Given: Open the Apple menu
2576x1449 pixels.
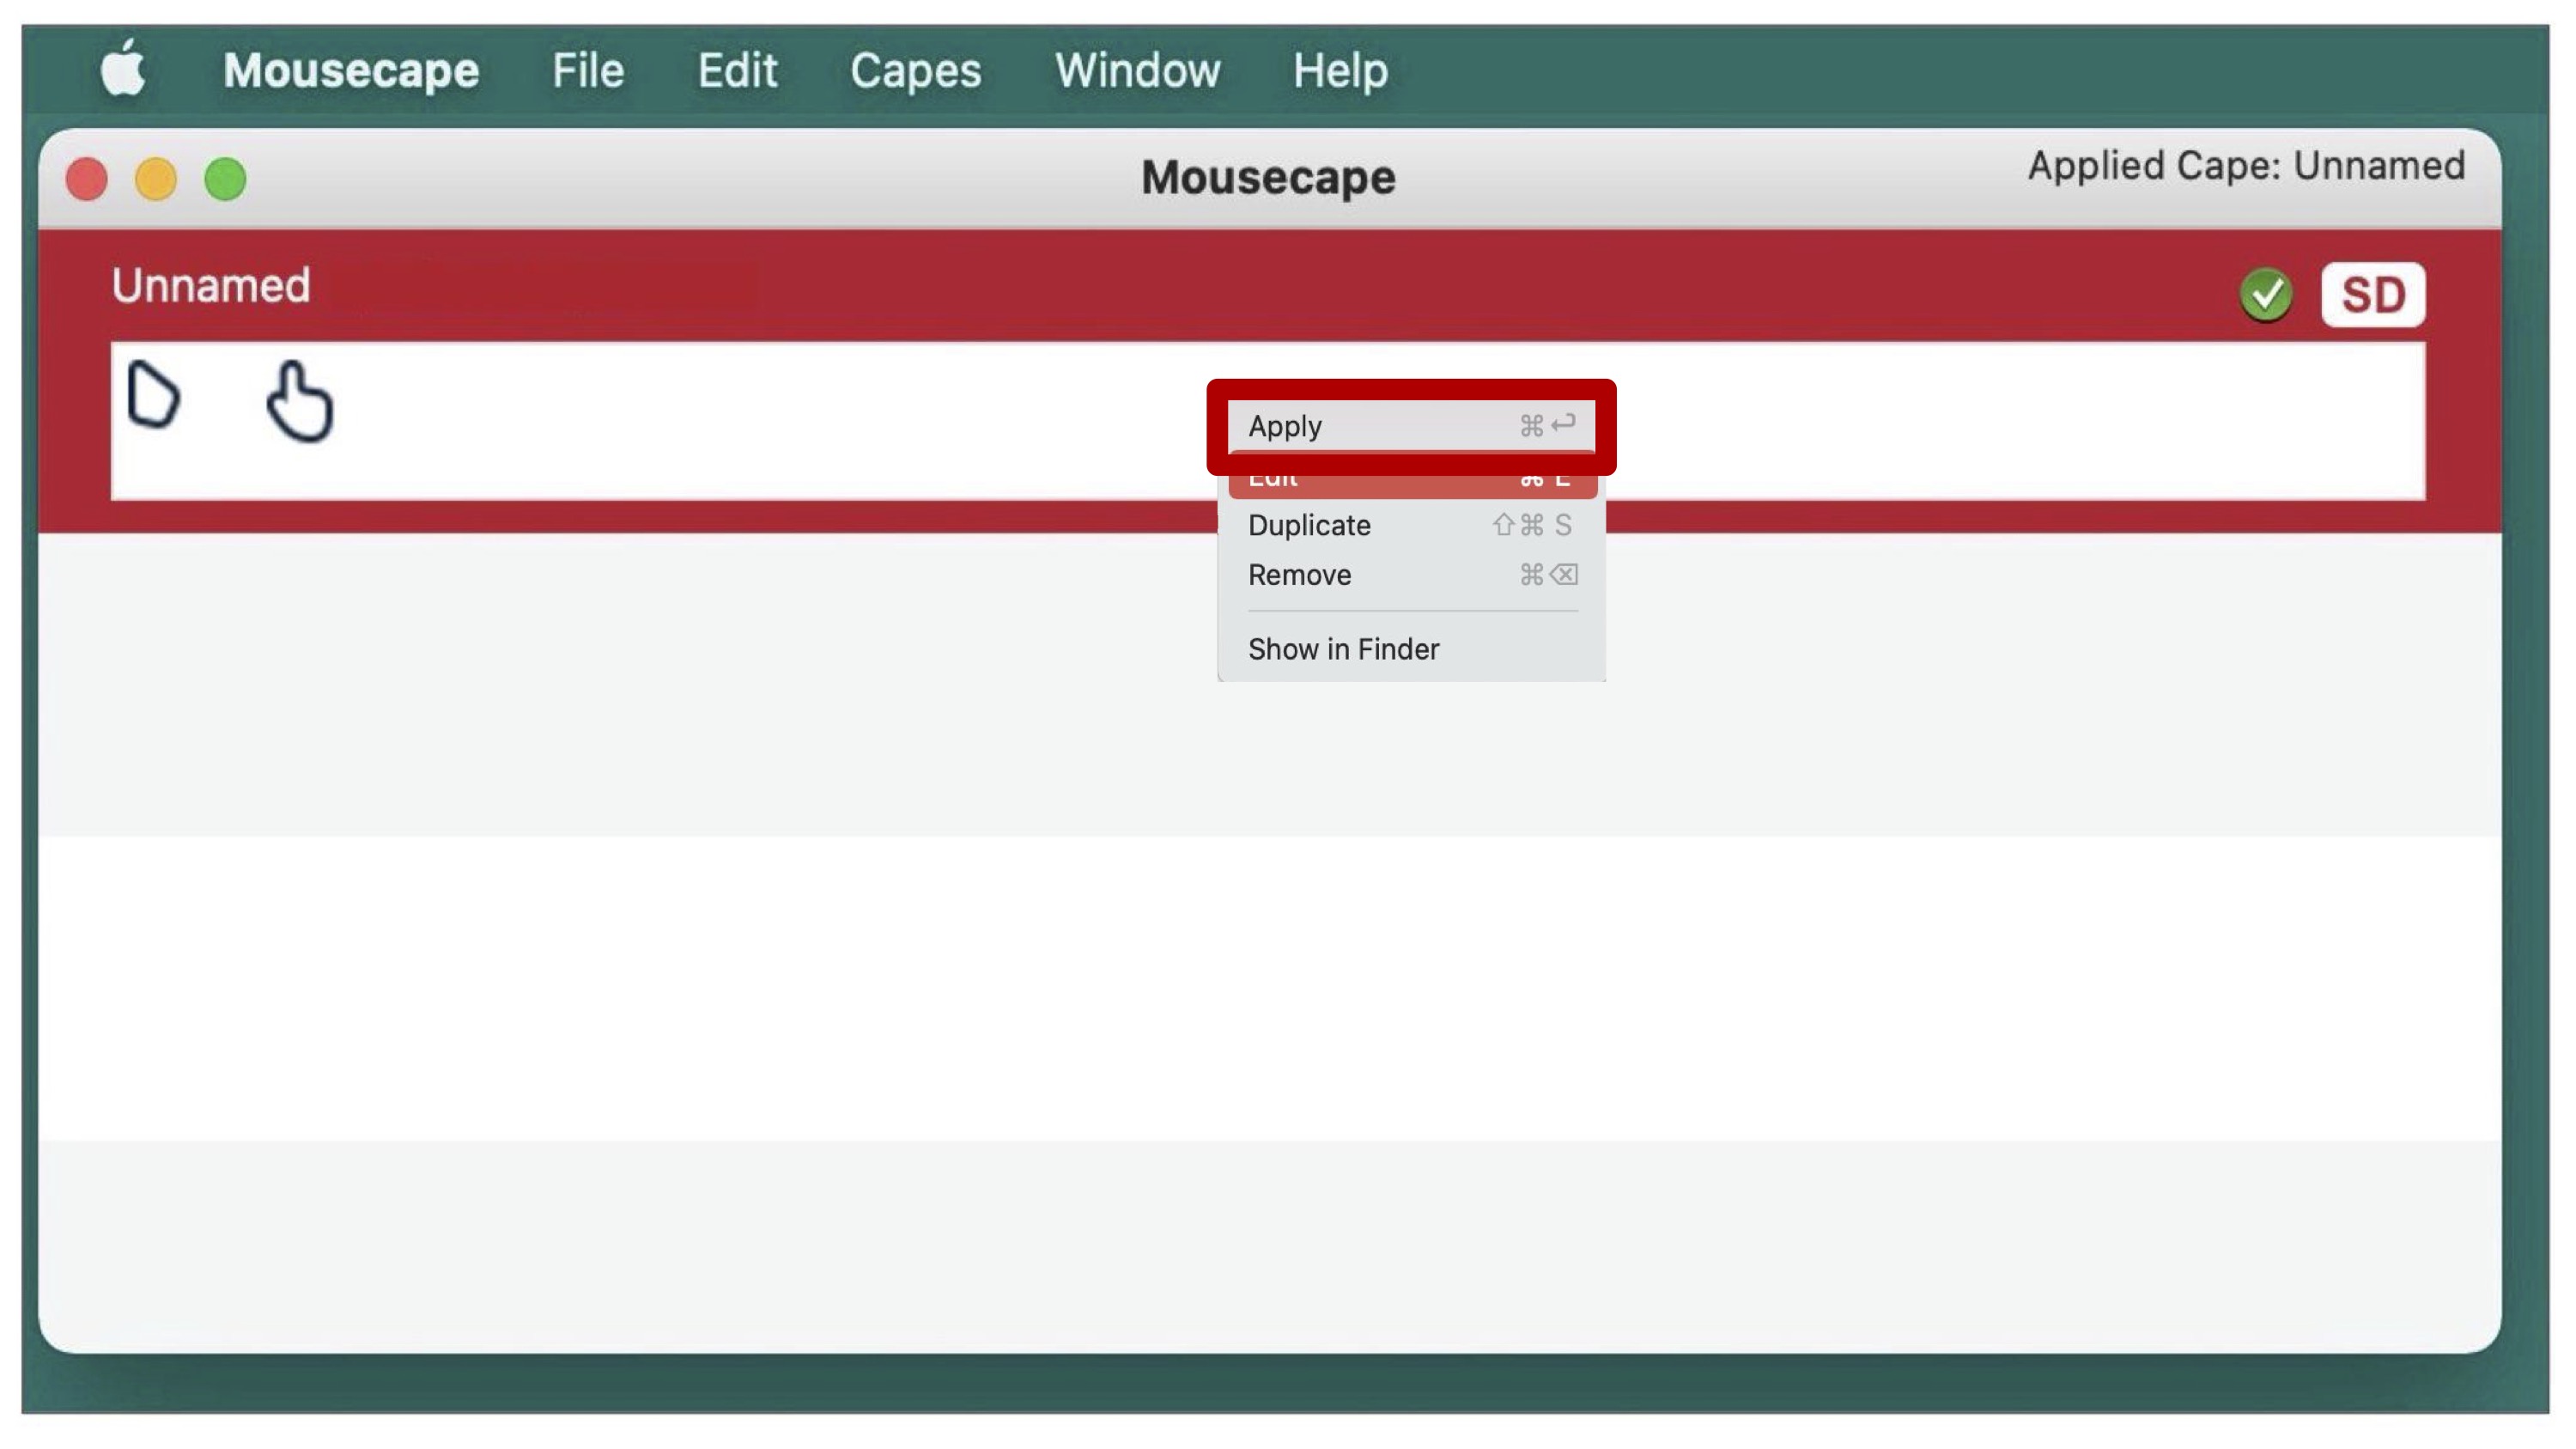Looking at the screenshot, I should 123,68.
